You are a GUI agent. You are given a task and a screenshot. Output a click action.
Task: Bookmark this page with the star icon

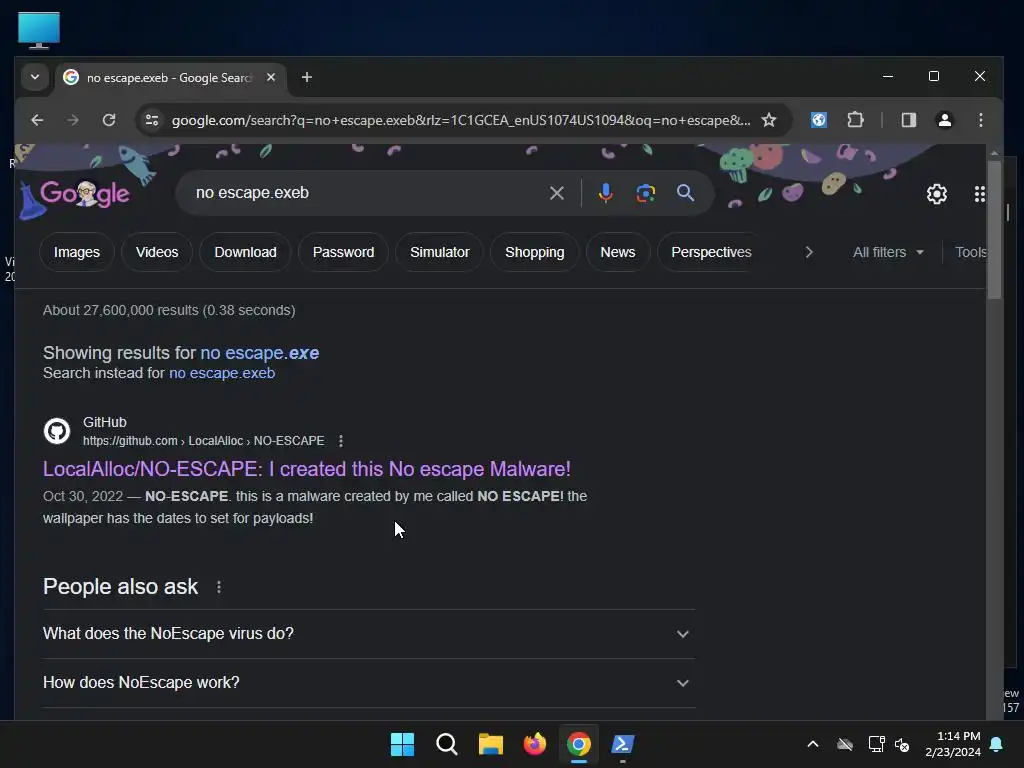(769, 120)
